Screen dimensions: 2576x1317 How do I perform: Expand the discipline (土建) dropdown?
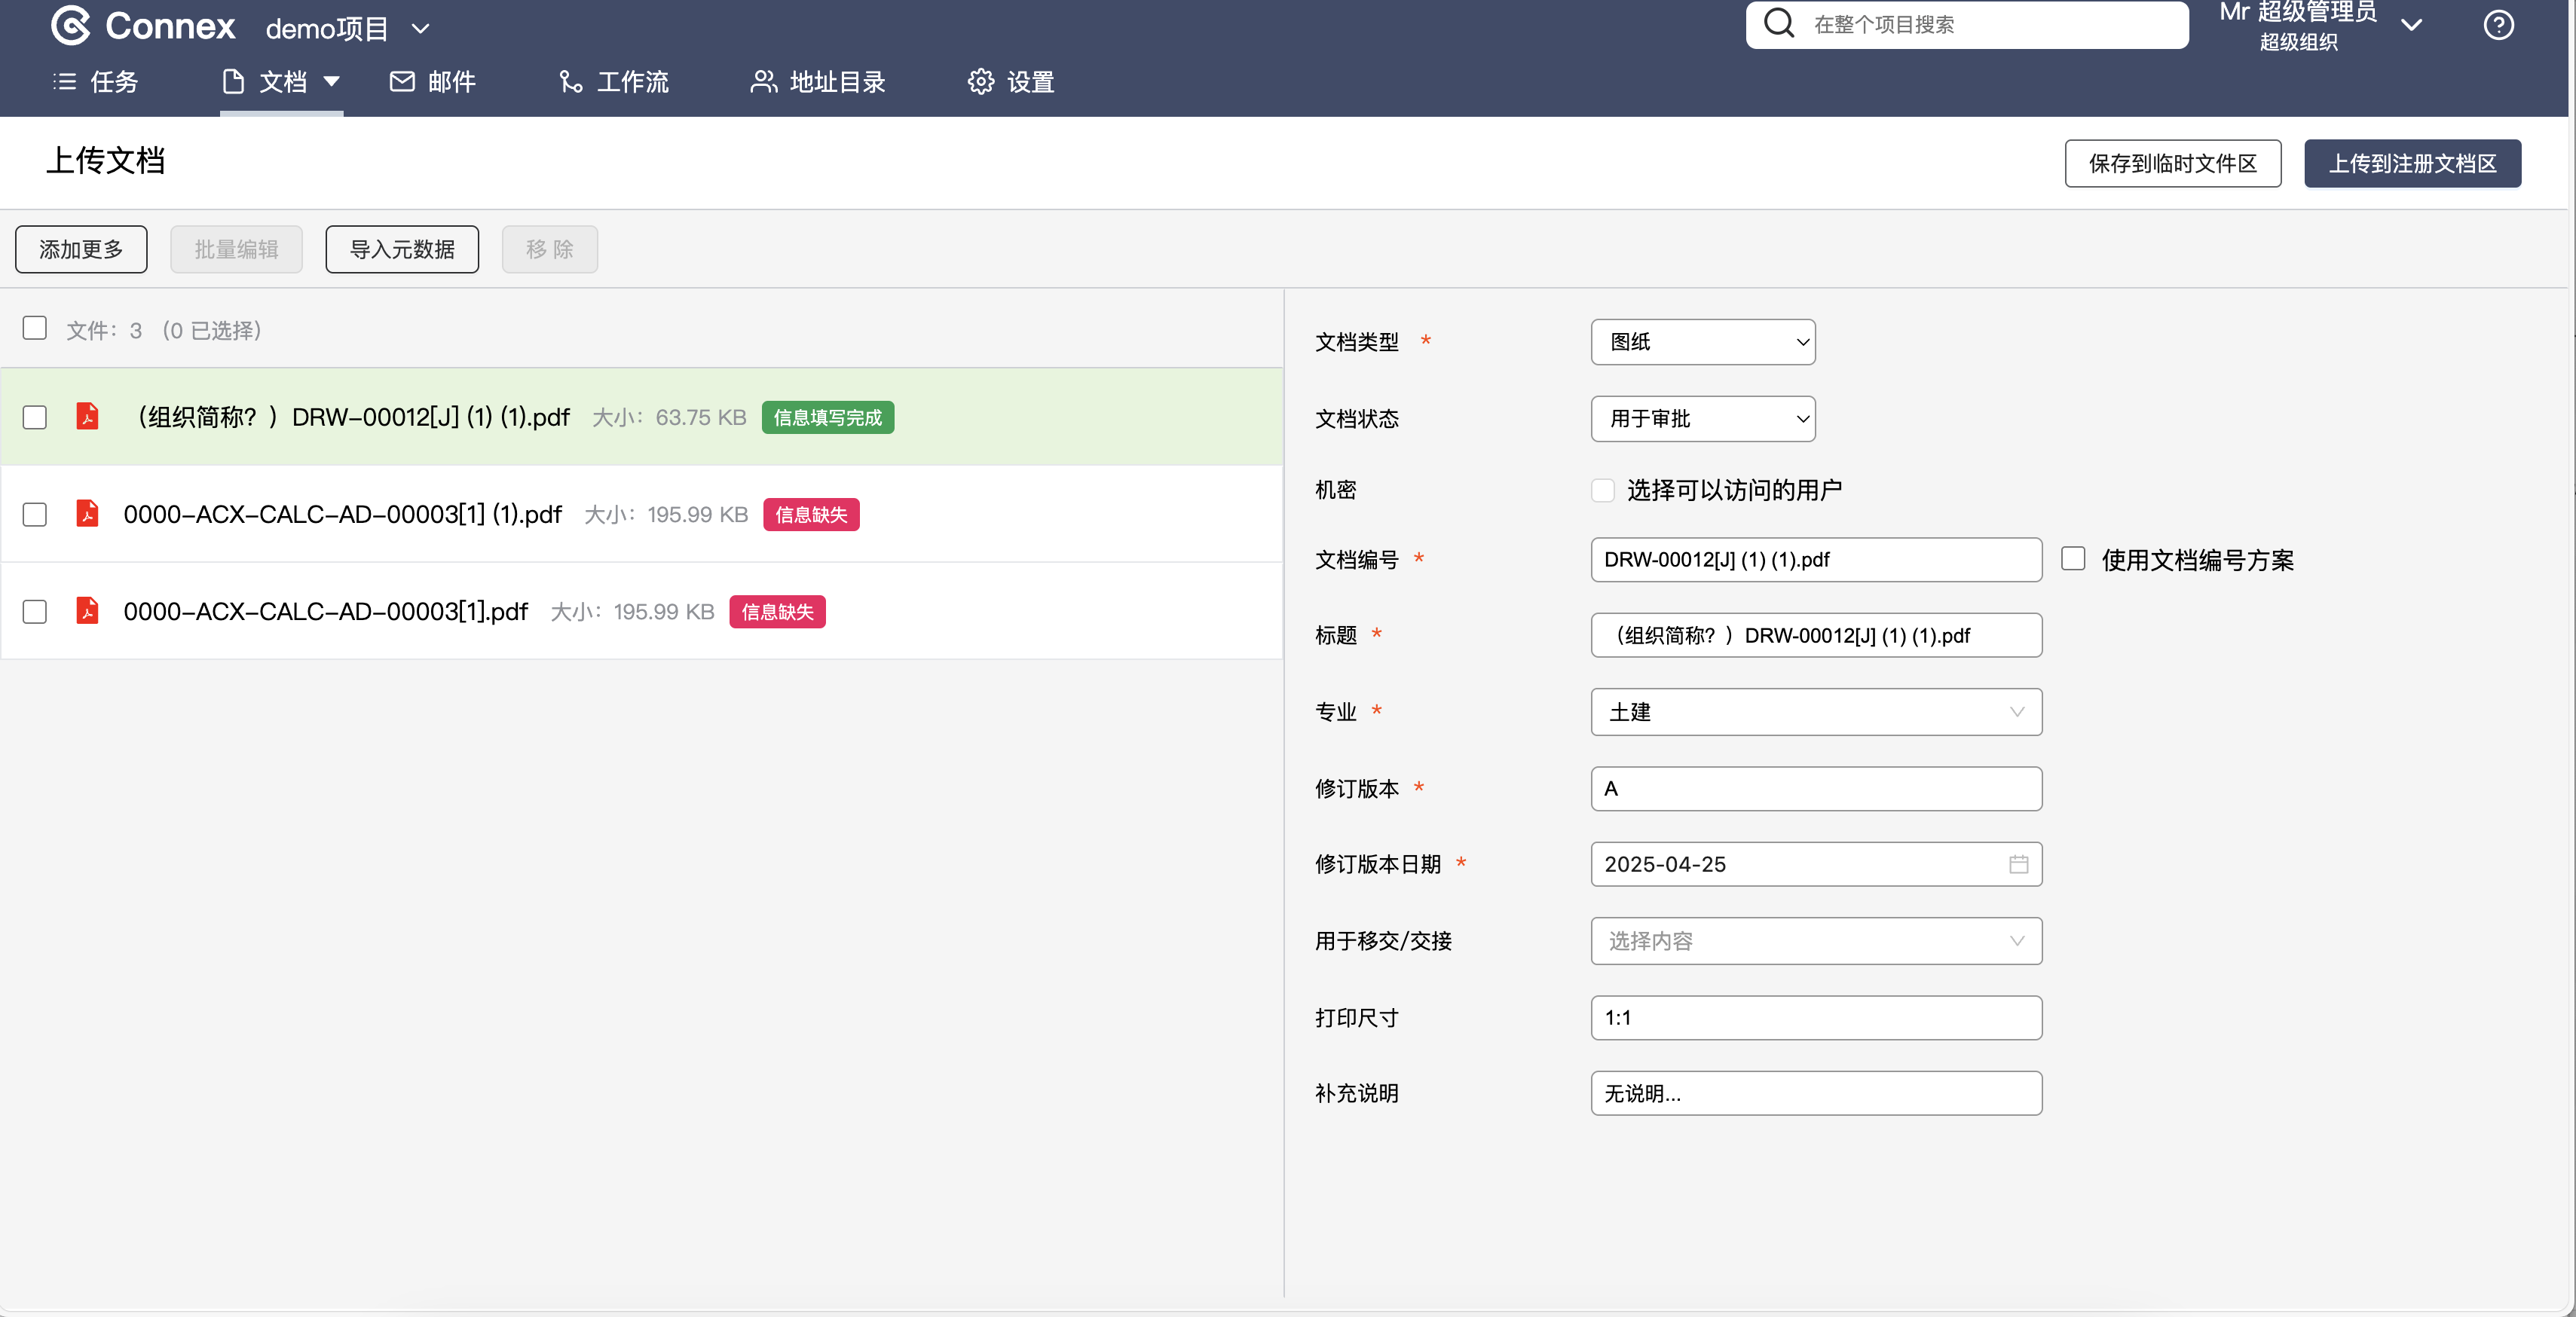1815,712
